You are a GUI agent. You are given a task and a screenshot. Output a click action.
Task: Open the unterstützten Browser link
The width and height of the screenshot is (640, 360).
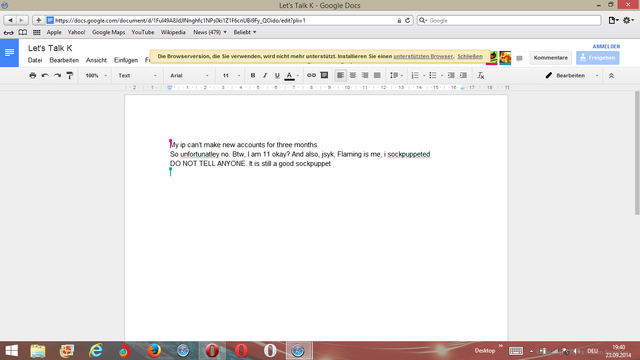tap(423, 56)
